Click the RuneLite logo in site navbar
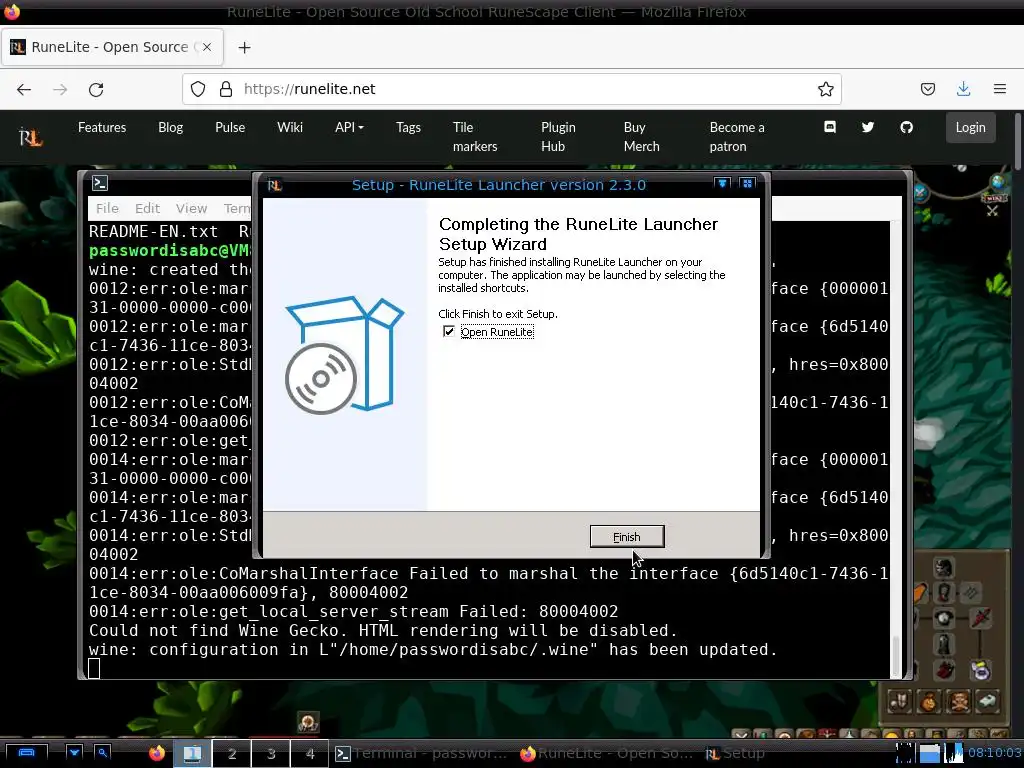The image size is (1024, 768). tap(31, 137)
